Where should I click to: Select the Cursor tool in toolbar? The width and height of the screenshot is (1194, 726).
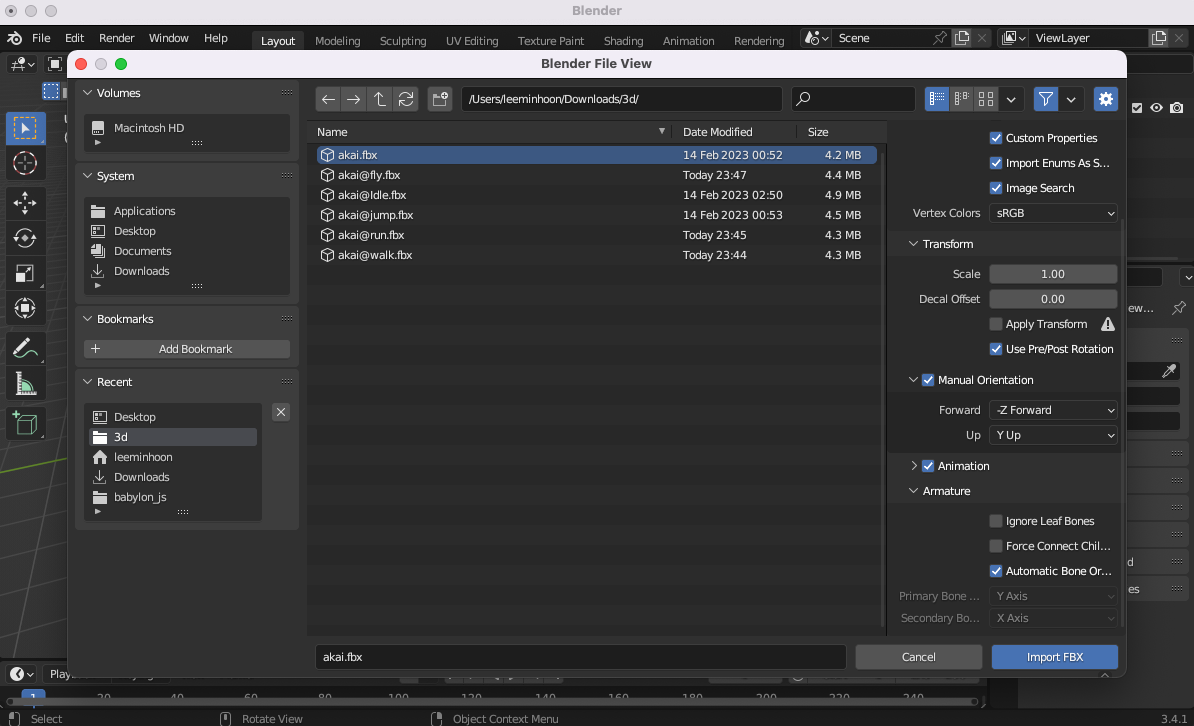pyautogui.click(x=24, y=163)
